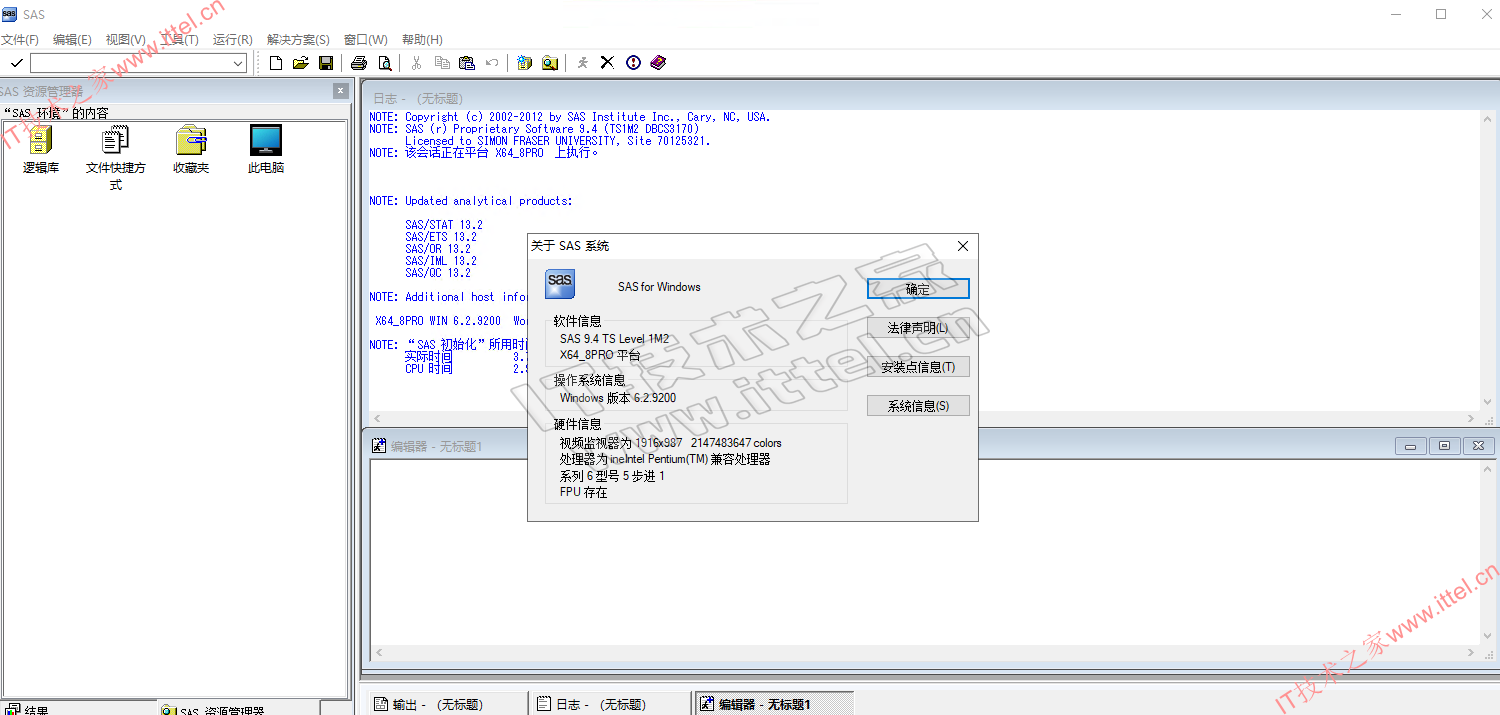This screenshot has height=715, width=1500.
Task: Click the 法律声明(L) button
Action: (x=918, y=327)
